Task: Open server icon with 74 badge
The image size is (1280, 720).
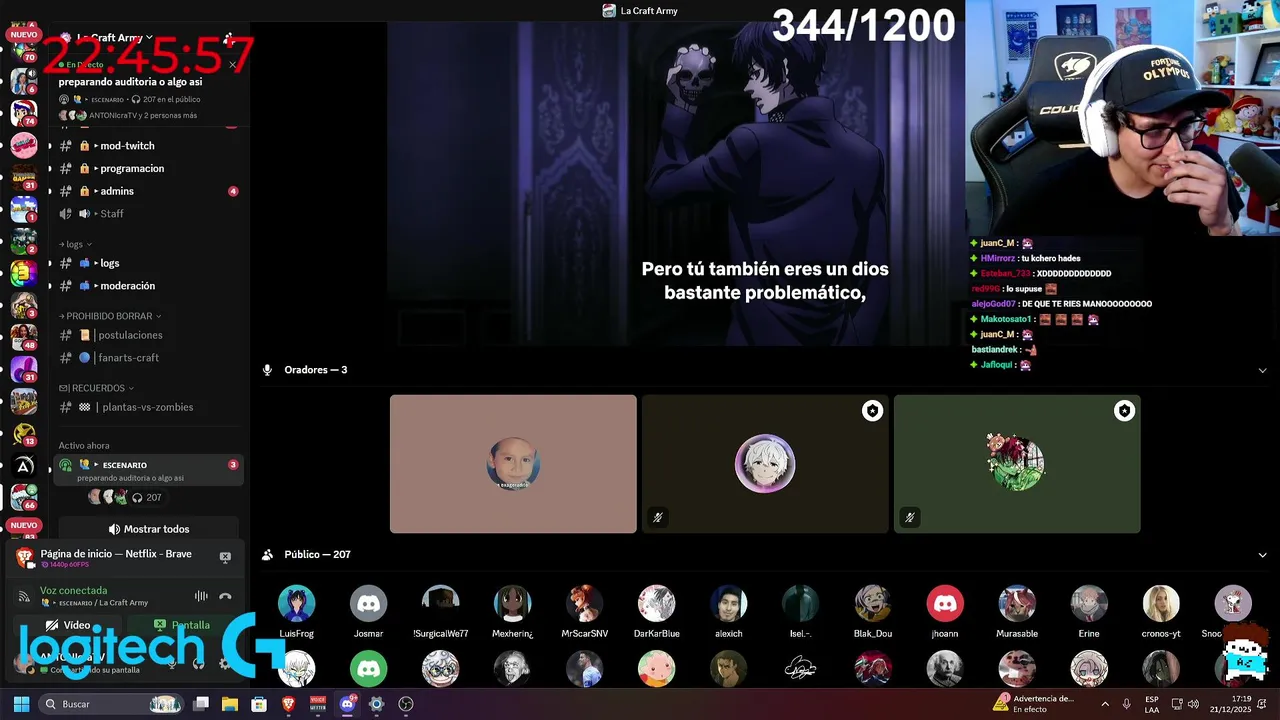Action: pos(23,112)
